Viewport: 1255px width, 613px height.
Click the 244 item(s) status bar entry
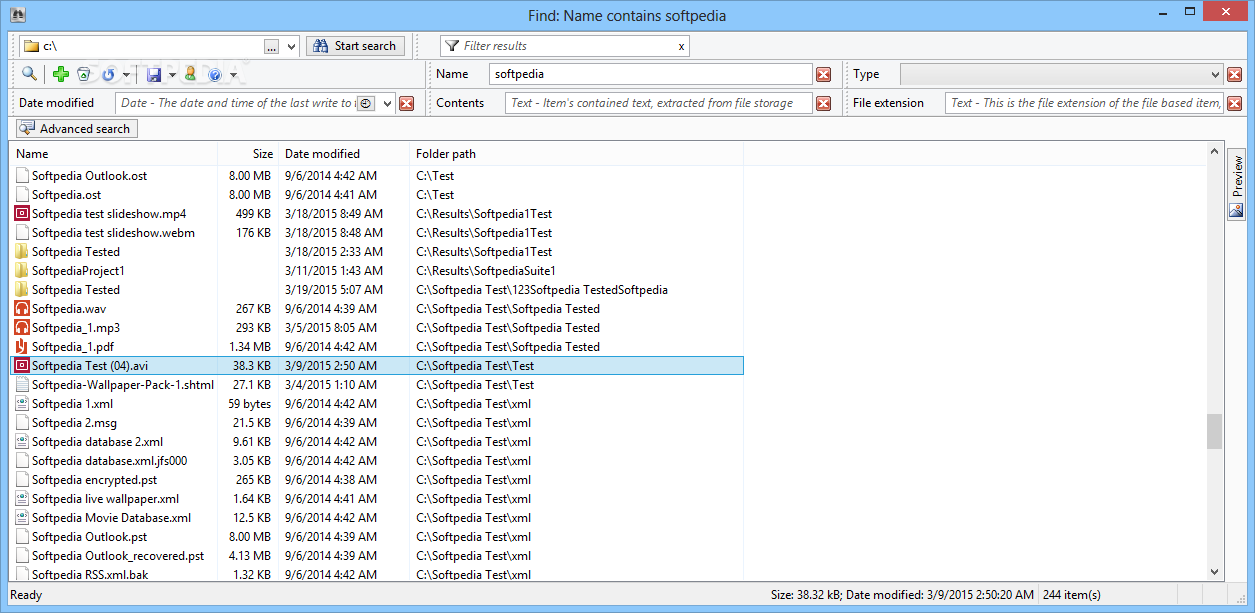(x=1071, y=595)
